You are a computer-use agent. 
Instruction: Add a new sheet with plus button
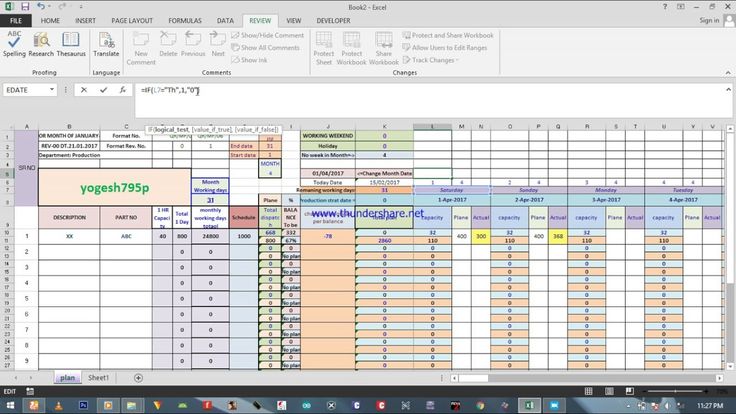[138, 378]
